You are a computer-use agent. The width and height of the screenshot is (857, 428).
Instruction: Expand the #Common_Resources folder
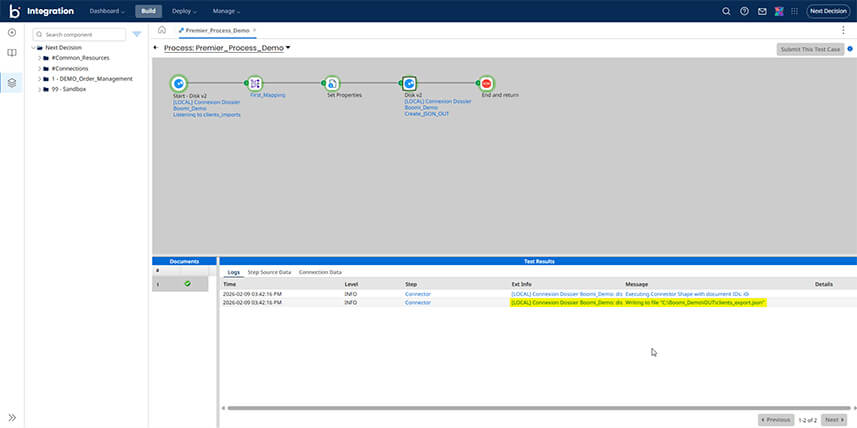(x=39, y=58)
